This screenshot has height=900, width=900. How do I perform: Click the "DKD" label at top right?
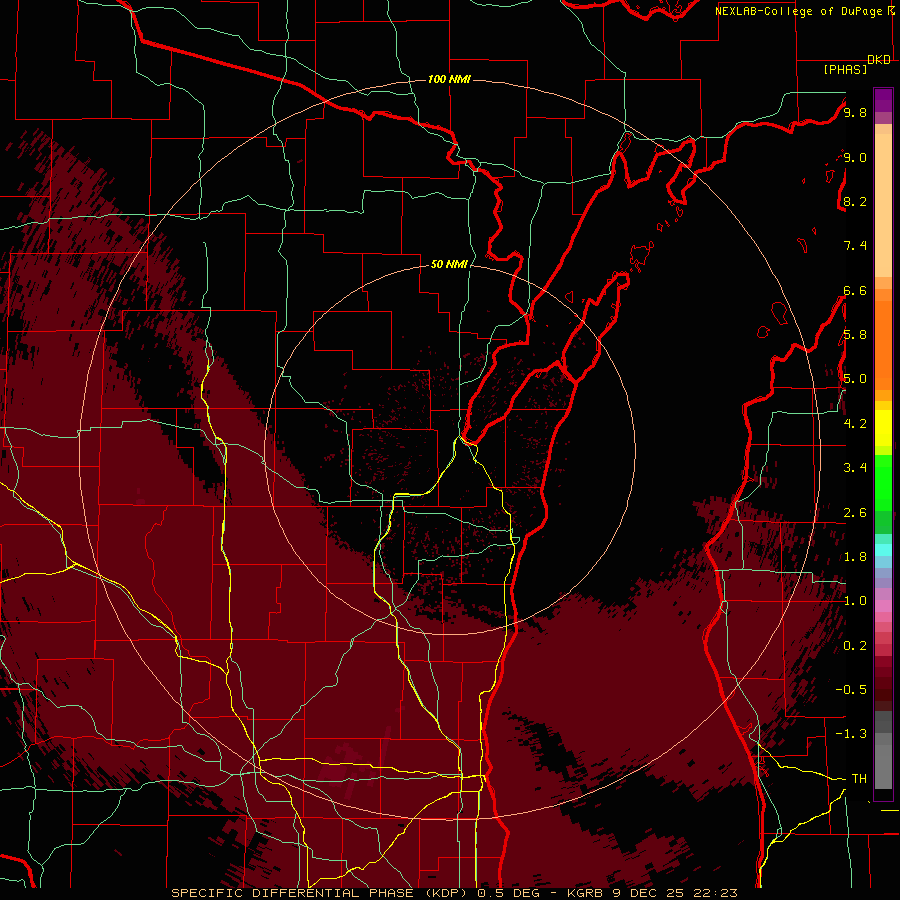879,60
